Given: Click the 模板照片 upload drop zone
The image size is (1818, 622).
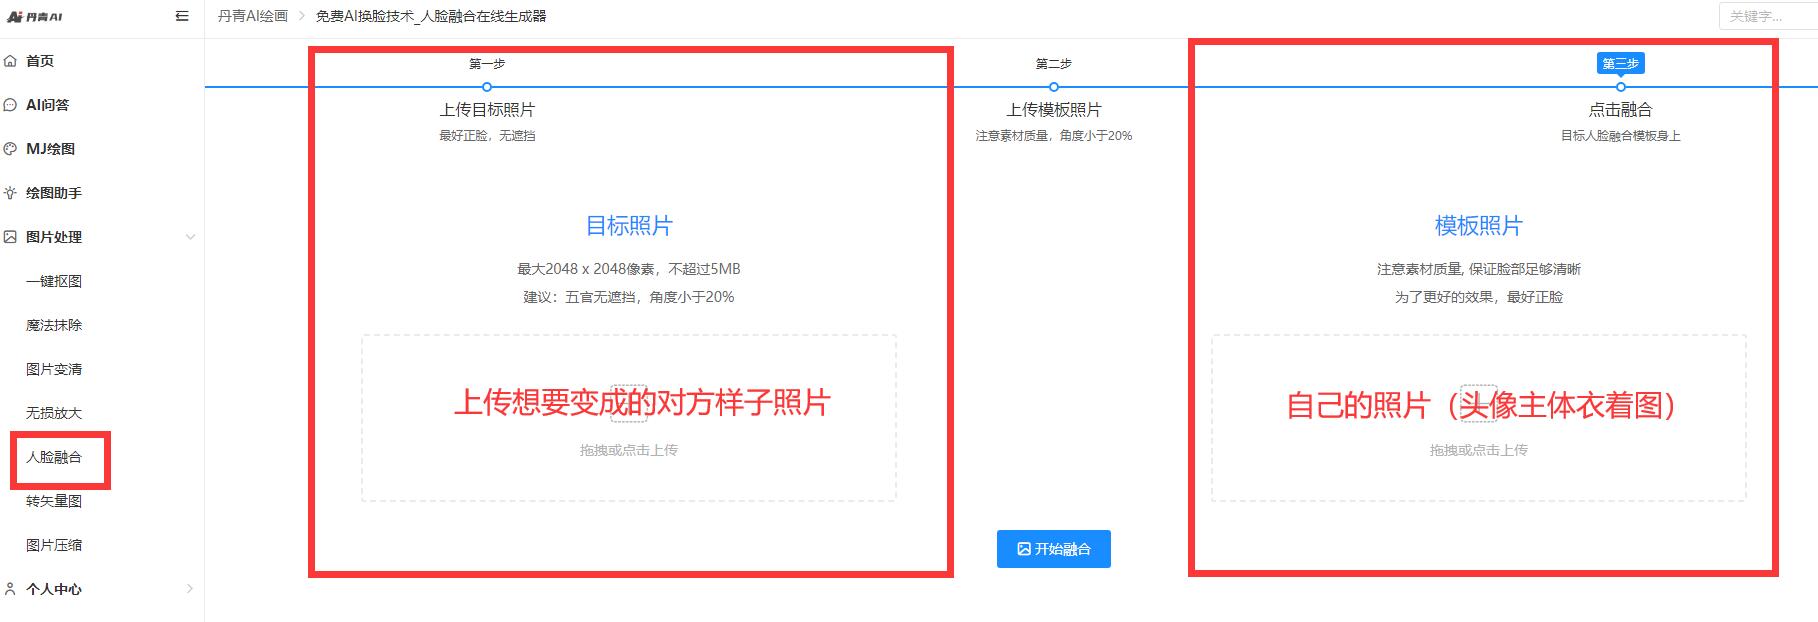Looking at the screenshot, I should pos(1478,418).
